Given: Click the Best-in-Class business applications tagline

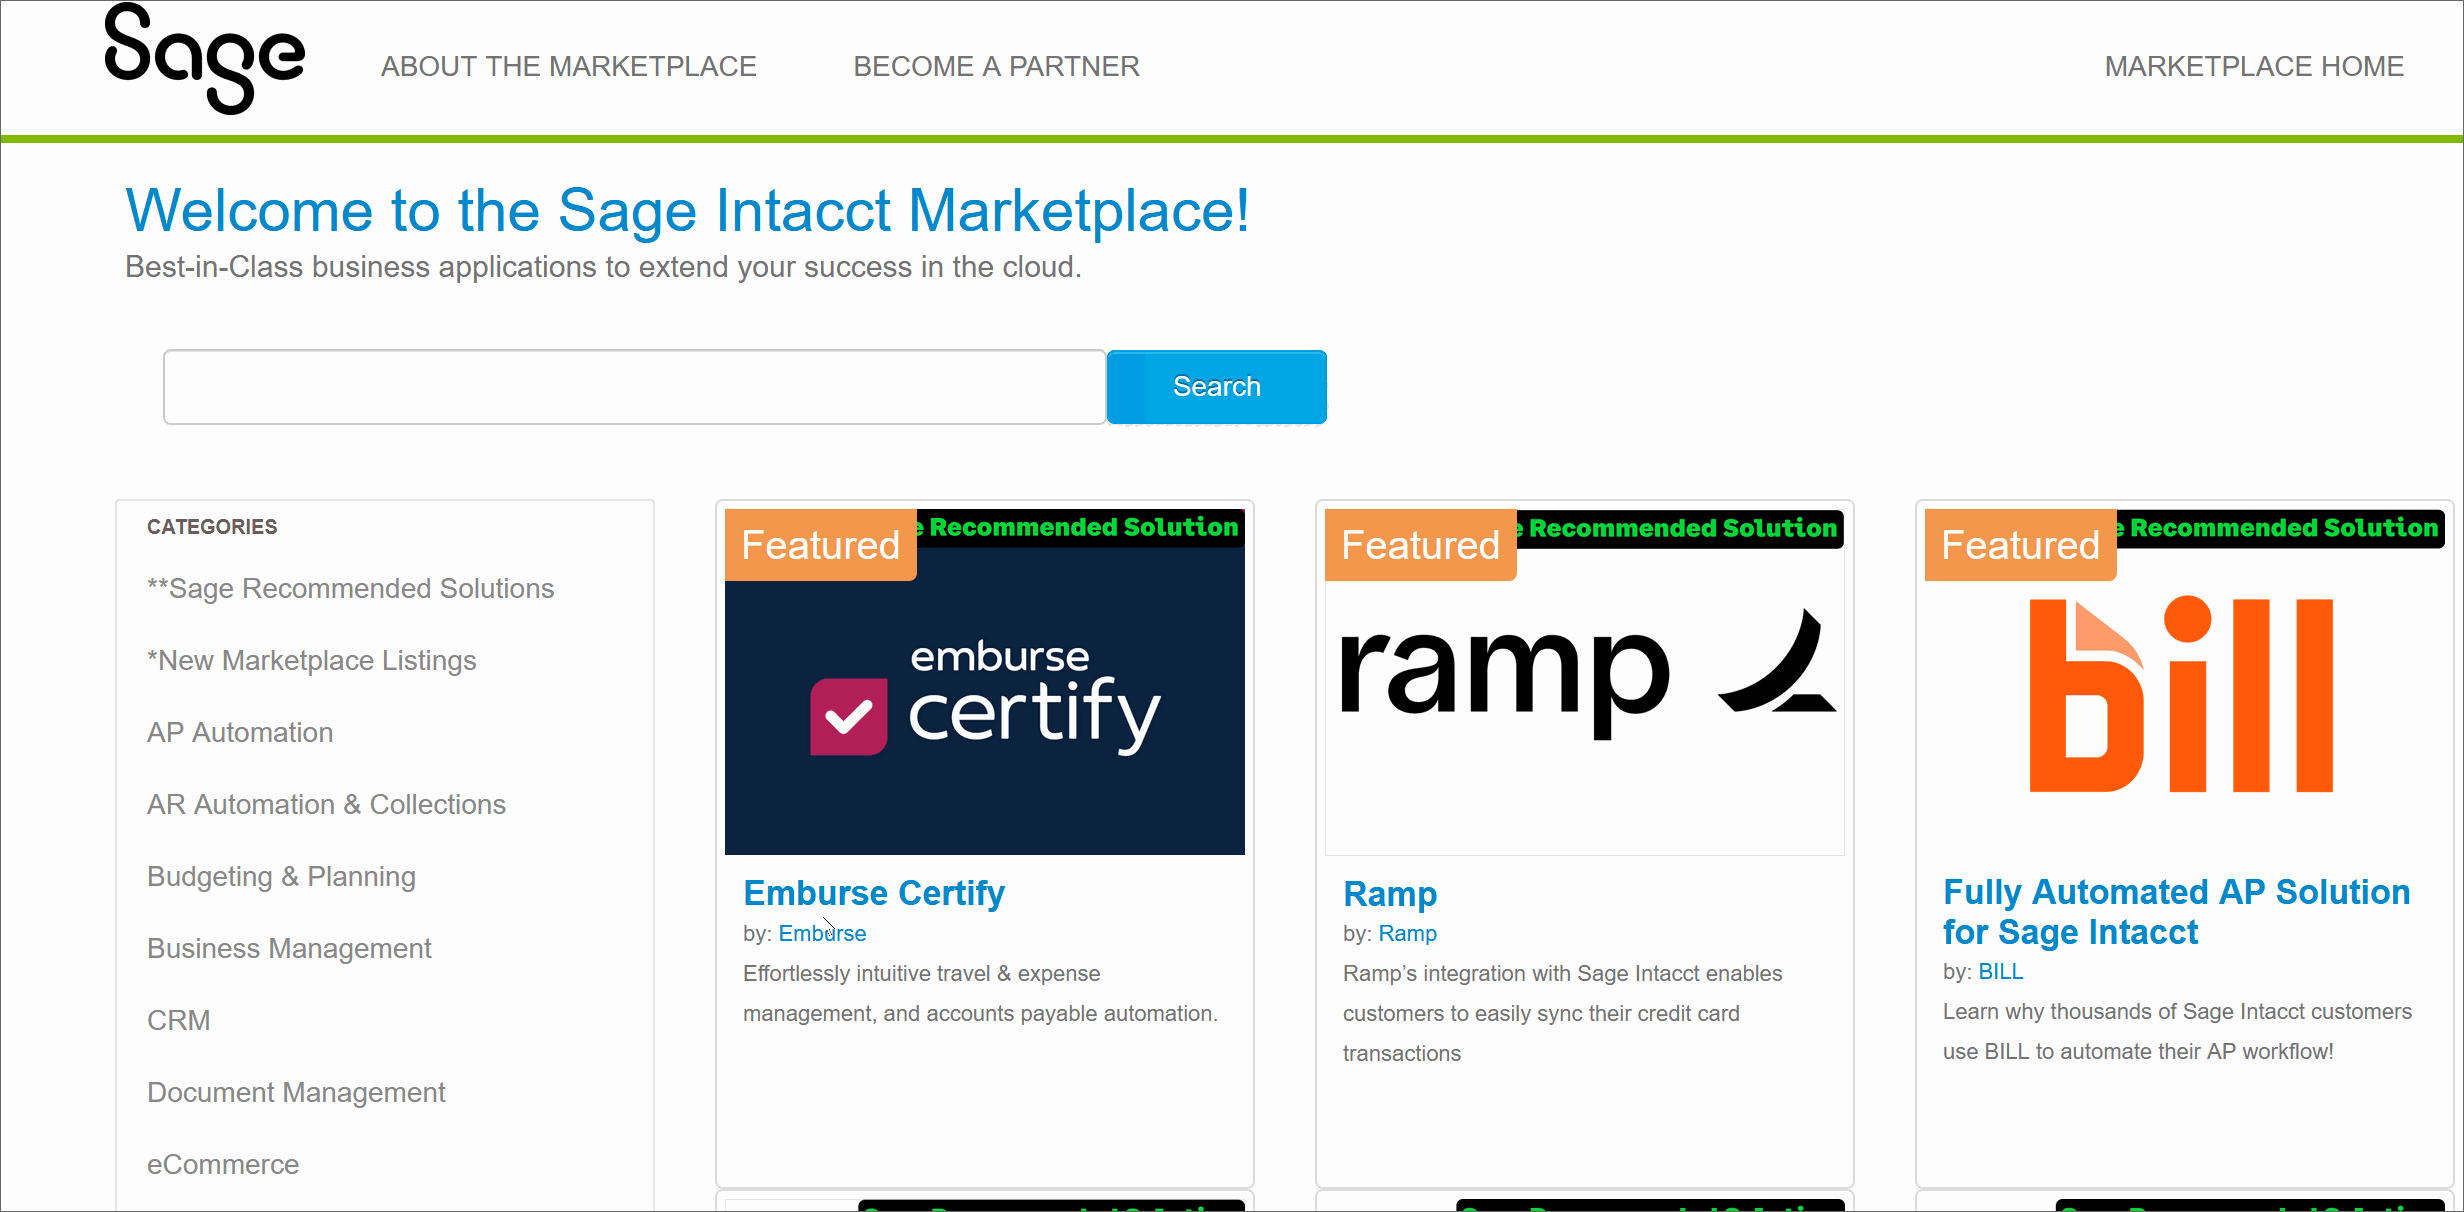Looking at the screenshot, I should click(603, 267).
